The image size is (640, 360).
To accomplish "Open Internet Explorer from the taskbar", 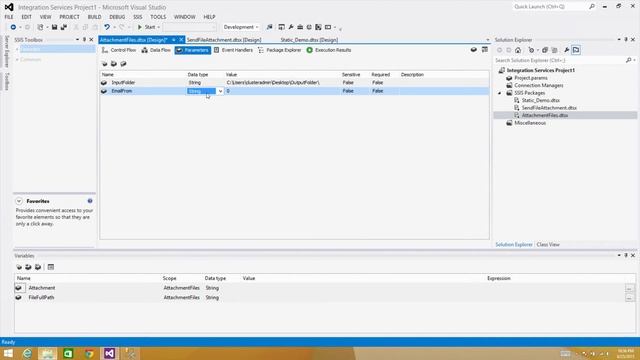I will click(x=27, y=353).
